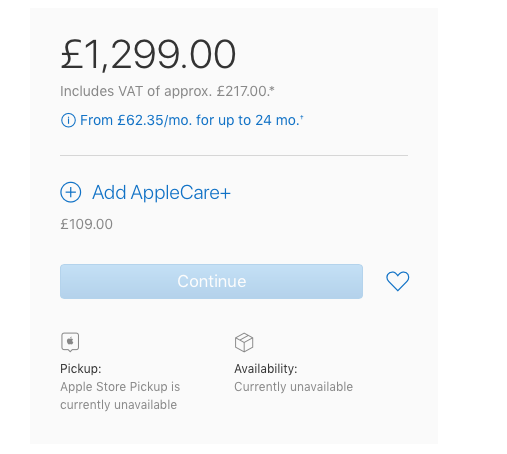
Task: Click Apple Store Pickup is currently unavailable text
Action: (x=120, y=396)
